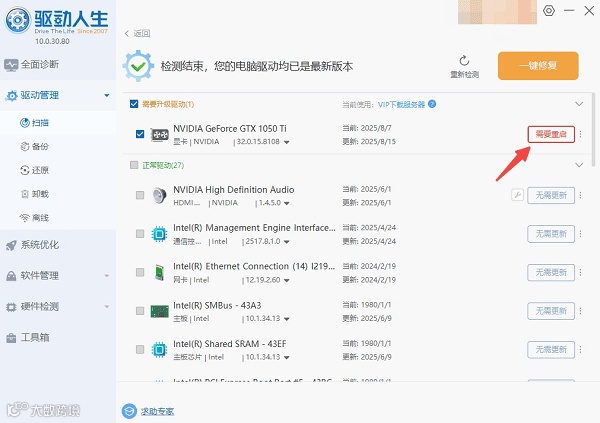The height and width of the screenshot is (423, 600).
Task: Open version dropdown for Intel SMBus
Action: [287, 319]
